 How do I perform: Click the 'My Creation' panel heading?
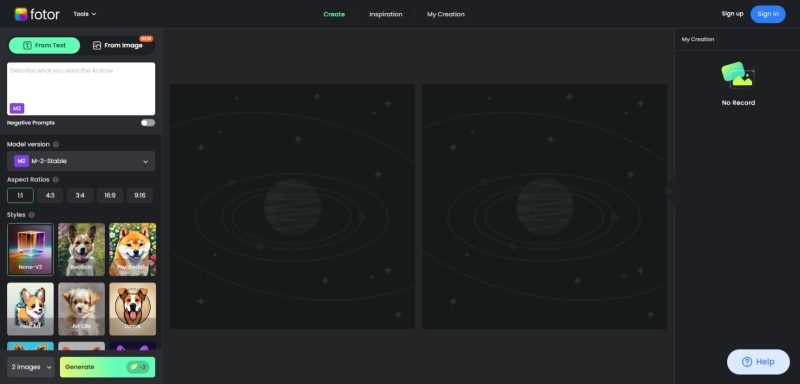coord(698,39)
